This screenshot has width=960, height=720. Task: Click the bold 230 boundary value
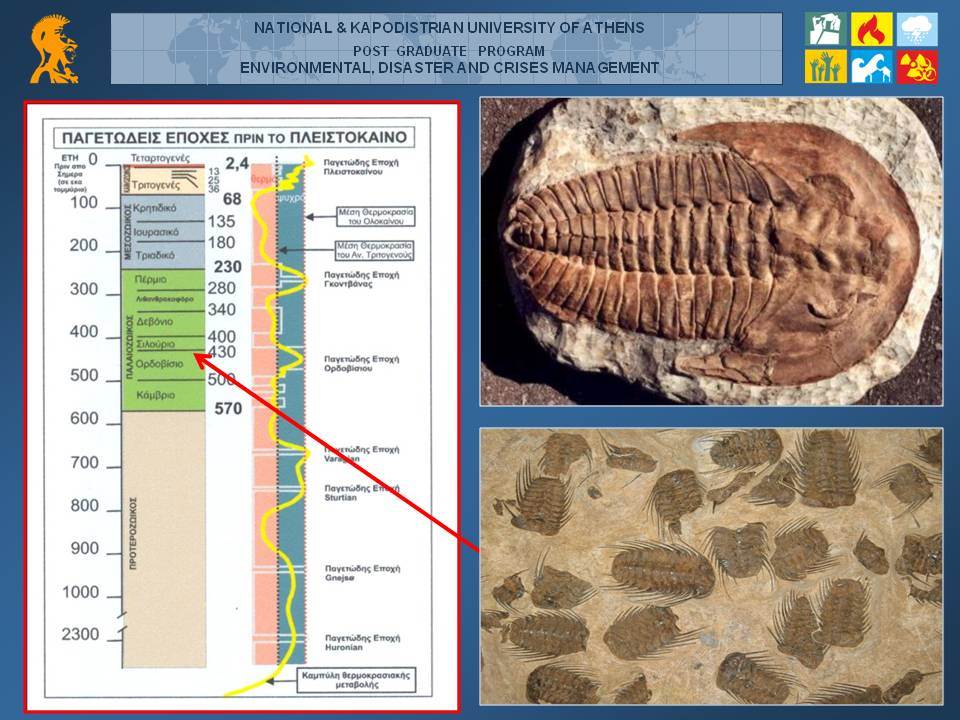point(228,267)
